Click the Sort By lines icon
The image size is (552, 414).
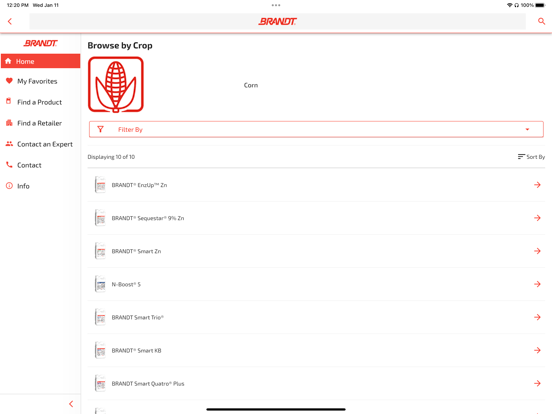(521, 156)
